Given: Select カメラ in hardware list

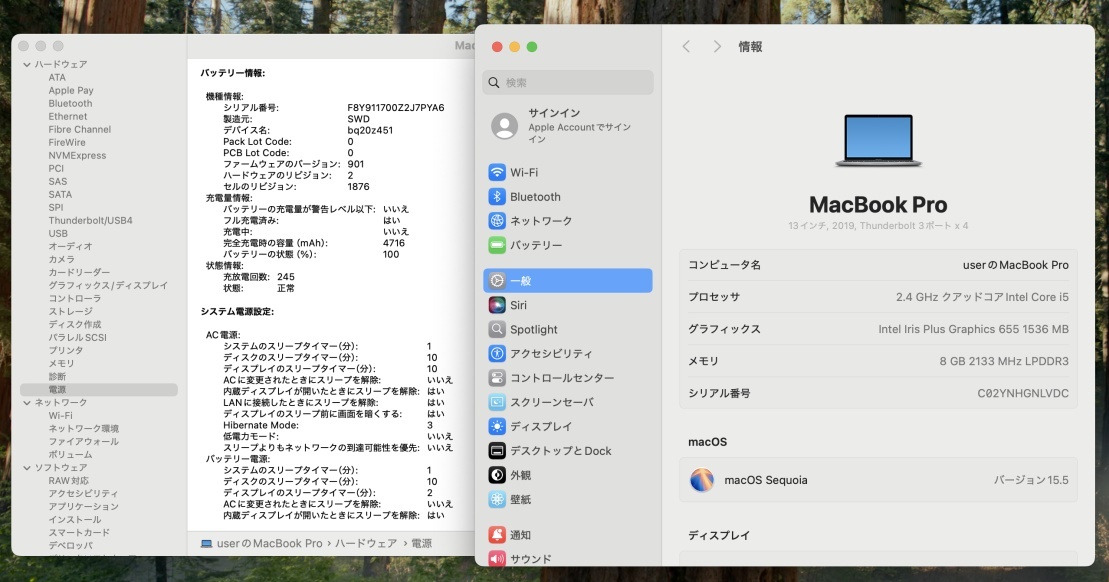Looking at the screenshot, I should click(62, 260).
